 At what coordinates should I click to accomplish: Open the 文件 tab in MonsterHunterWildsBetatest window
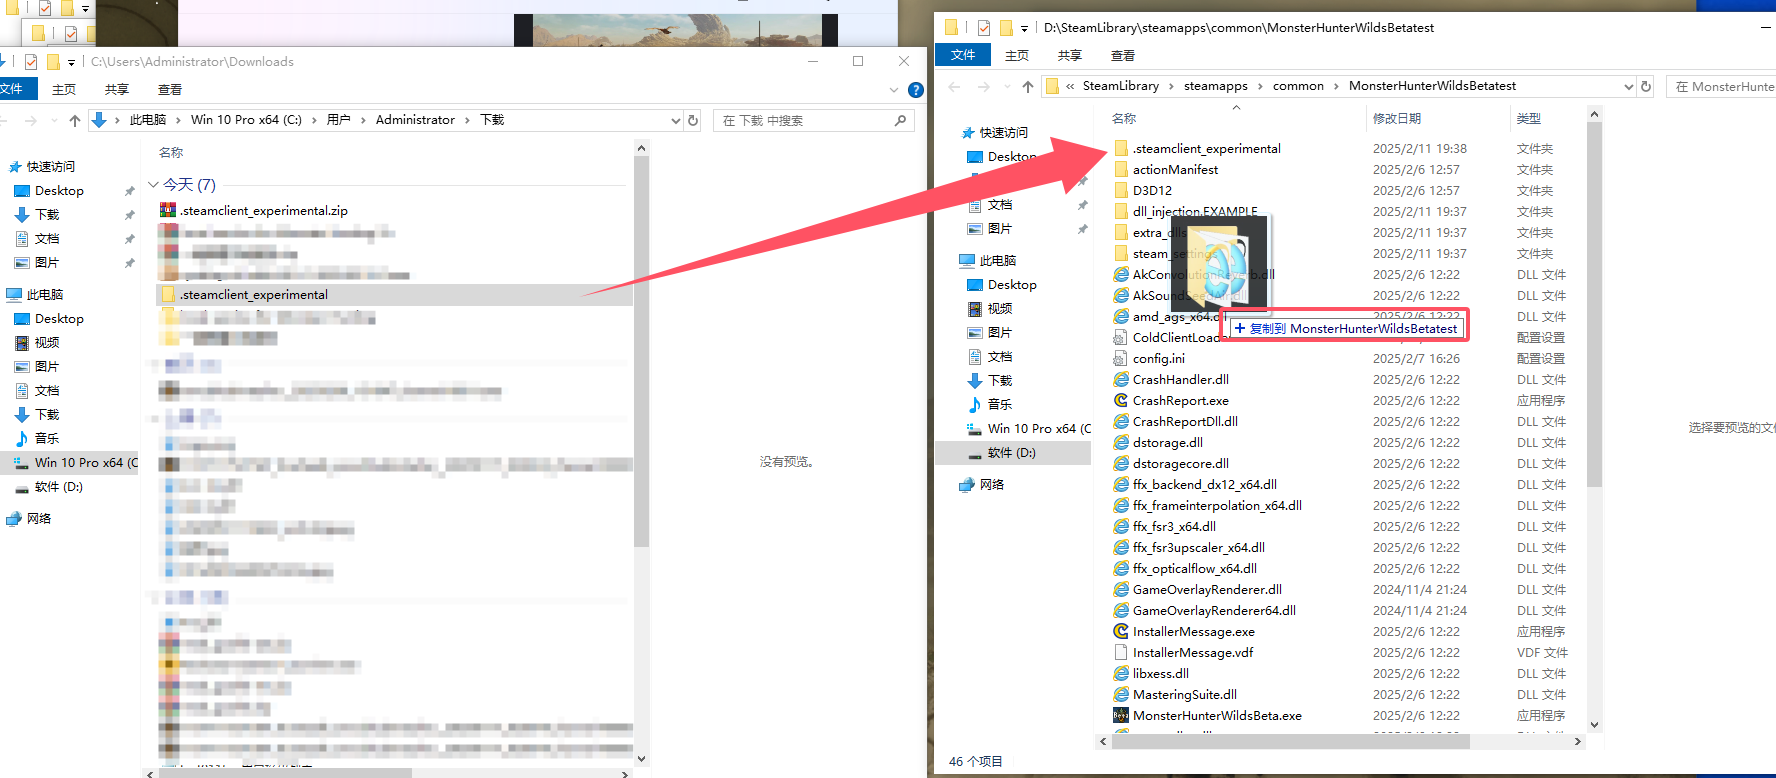pyautogui.click(x=963, y=55)
